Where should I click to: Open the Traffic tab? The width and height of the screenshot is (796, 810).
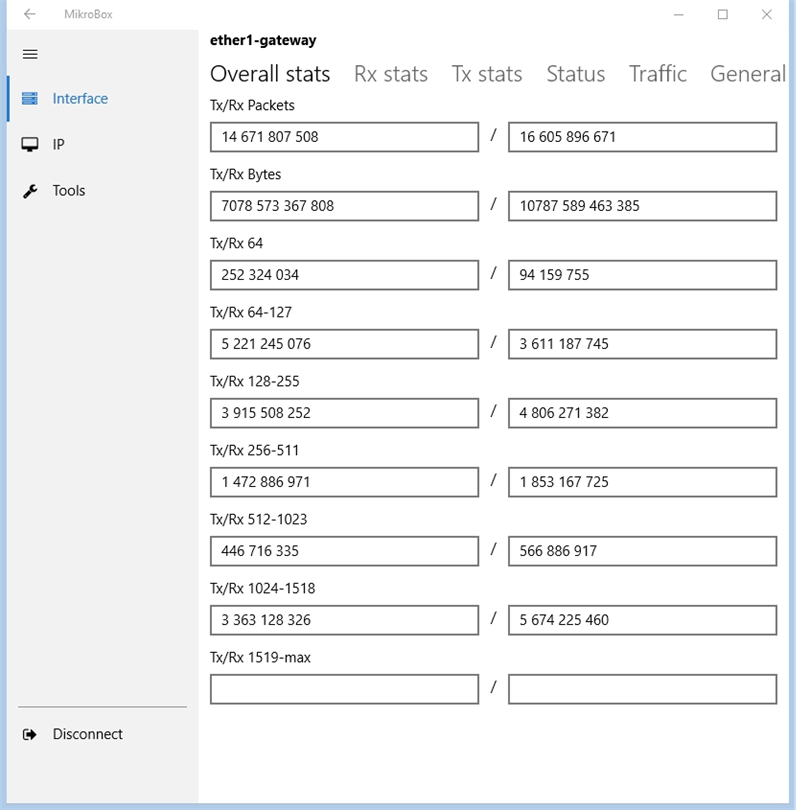click(x=657, y=74)
